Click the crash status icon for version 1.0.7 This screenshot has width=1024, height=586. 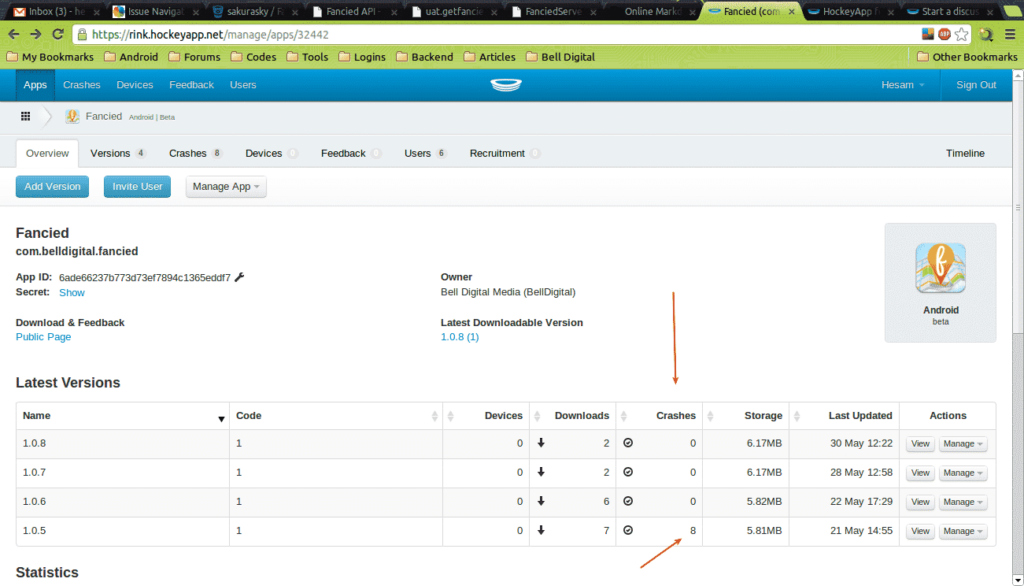tap(628, 472)
